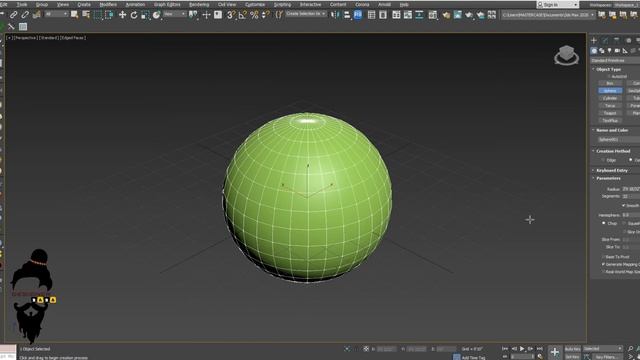Activate Bind to Space Warp tool
This screenshot has height=360, width=640.
pos(37,15)
